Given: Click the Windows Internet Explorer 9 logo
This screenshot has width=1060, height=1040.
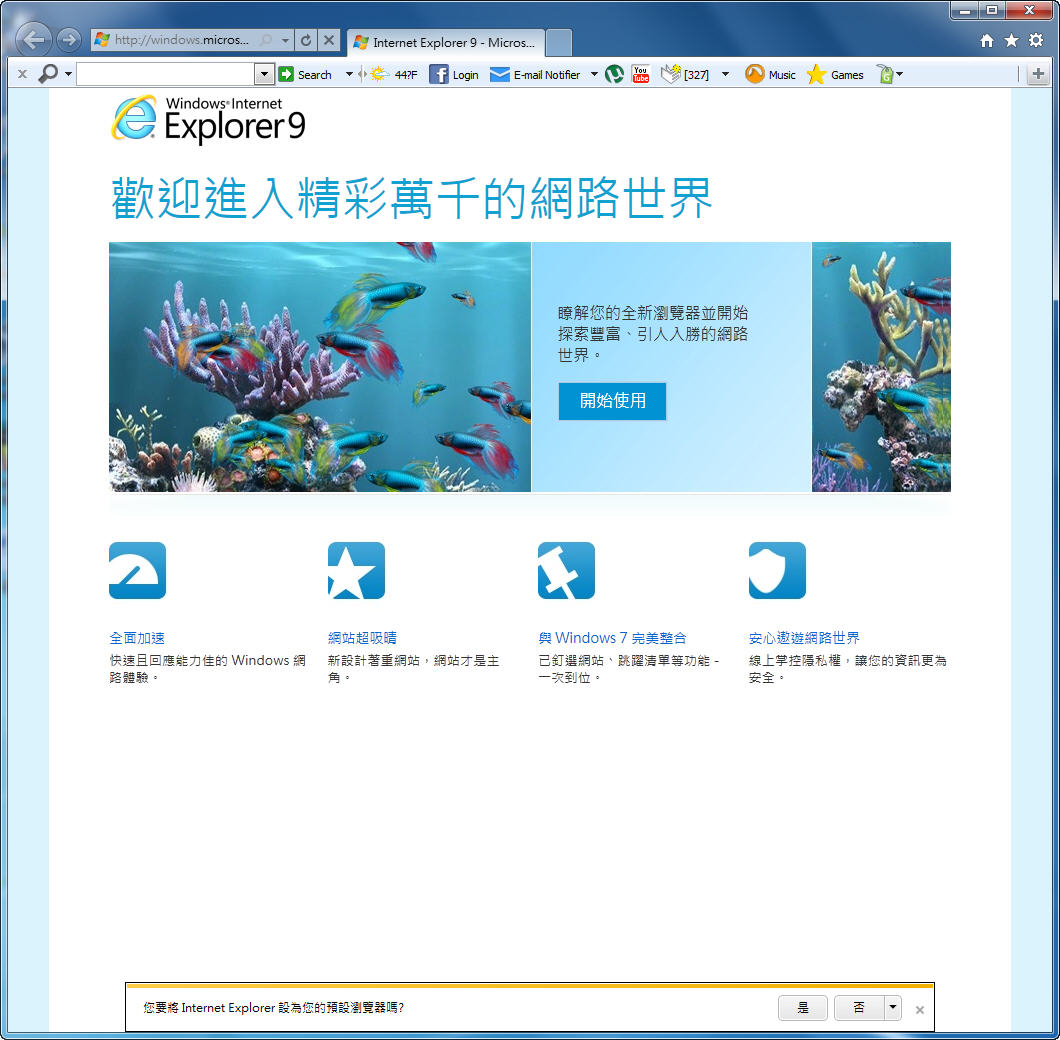Looking at the screenshot, I should 208,119.
